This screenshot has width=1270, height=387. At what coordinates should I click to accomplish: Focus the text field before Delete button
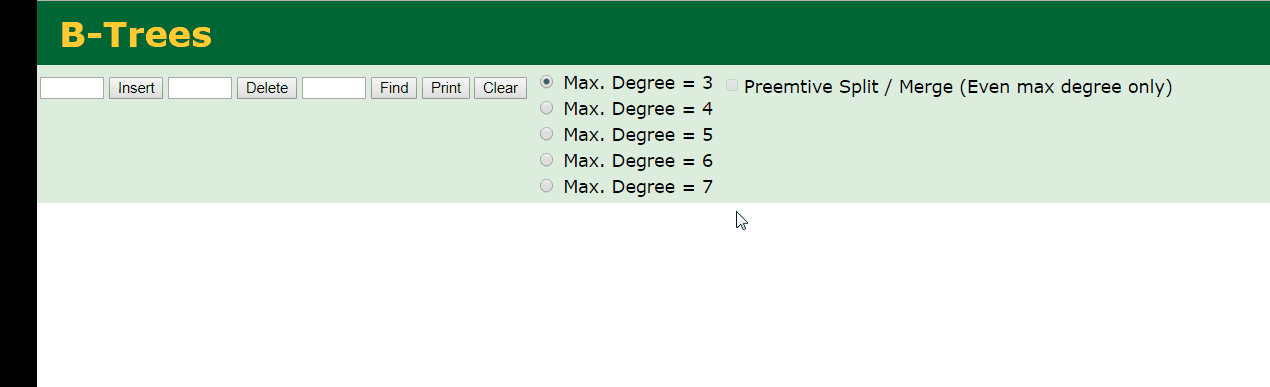tap(200, 88)
